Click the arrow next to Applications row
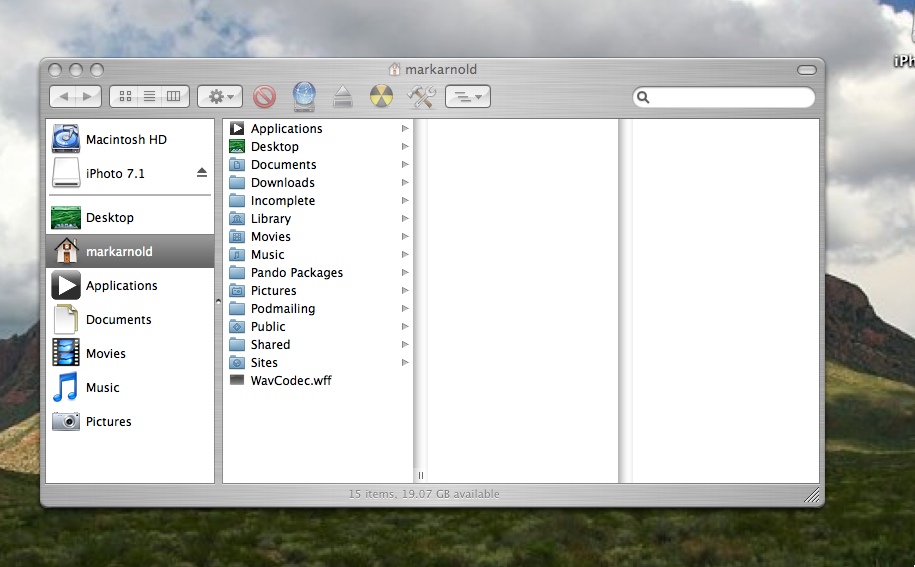Image resolution: width=915 pixels, height=567 pixels. [405, 128]
